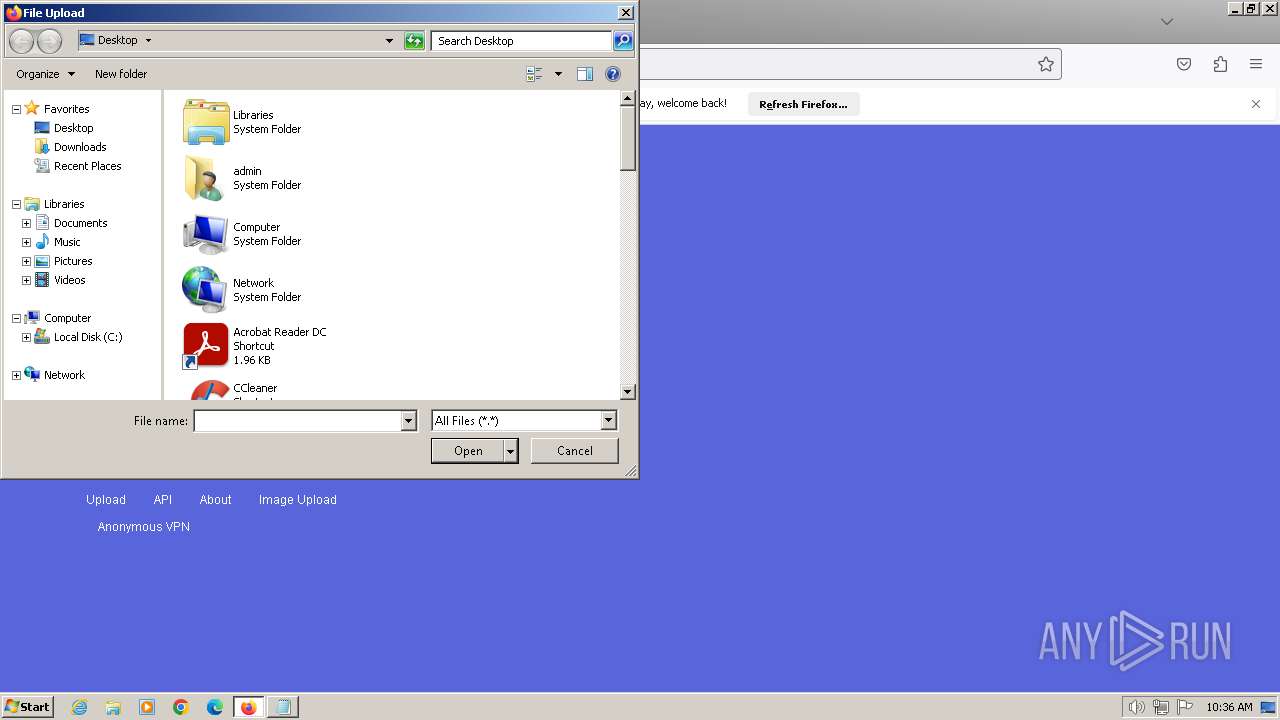Click the API link on webpage
This screenshot has height=720, width=1280.
[163, 500]
